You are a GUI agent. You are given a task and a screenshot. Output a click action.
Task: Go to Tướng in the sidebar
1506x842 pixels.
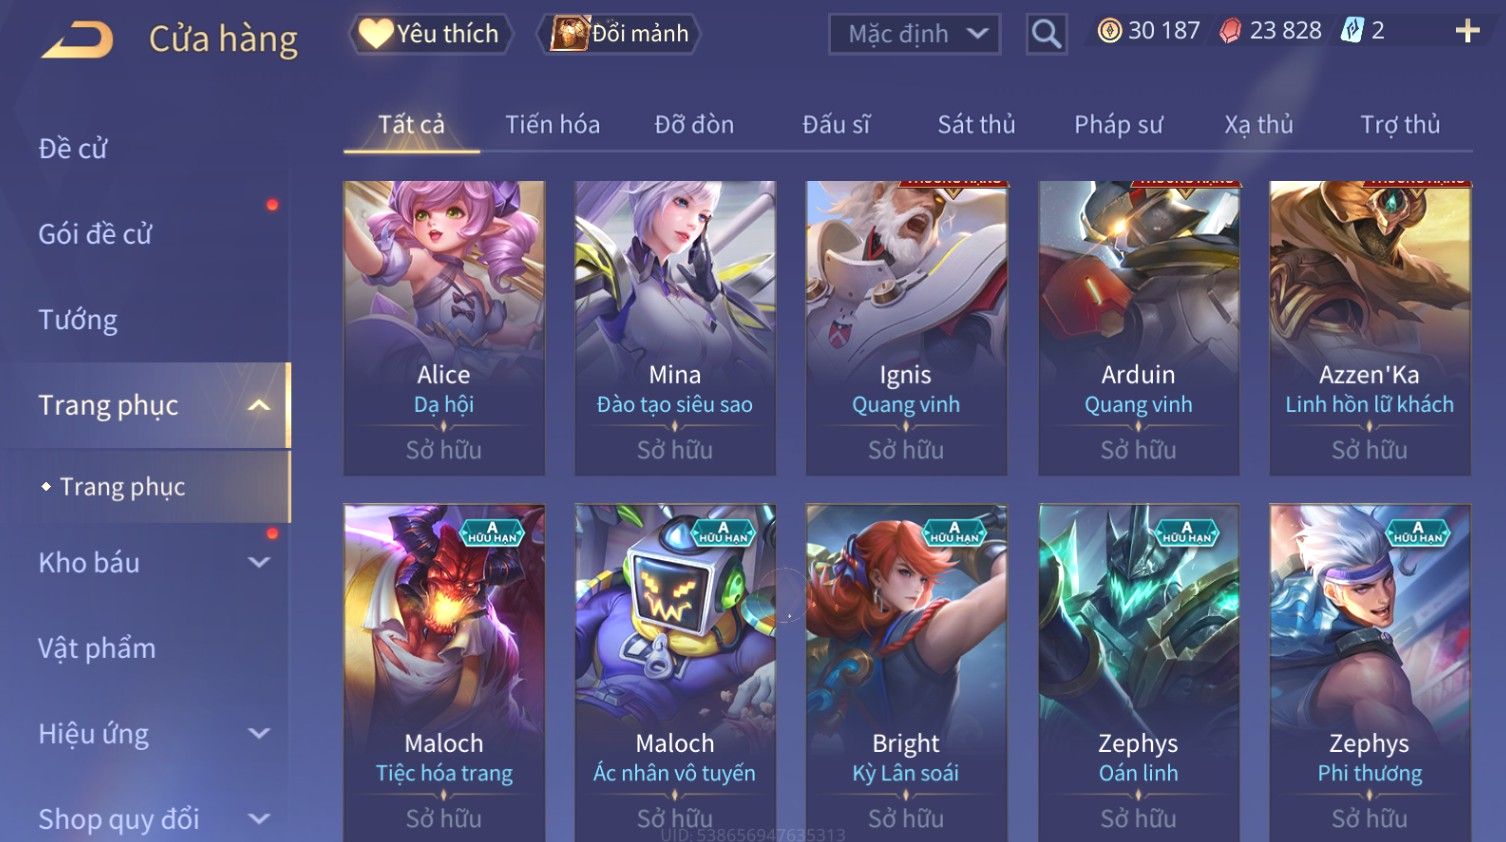point(78,320)
